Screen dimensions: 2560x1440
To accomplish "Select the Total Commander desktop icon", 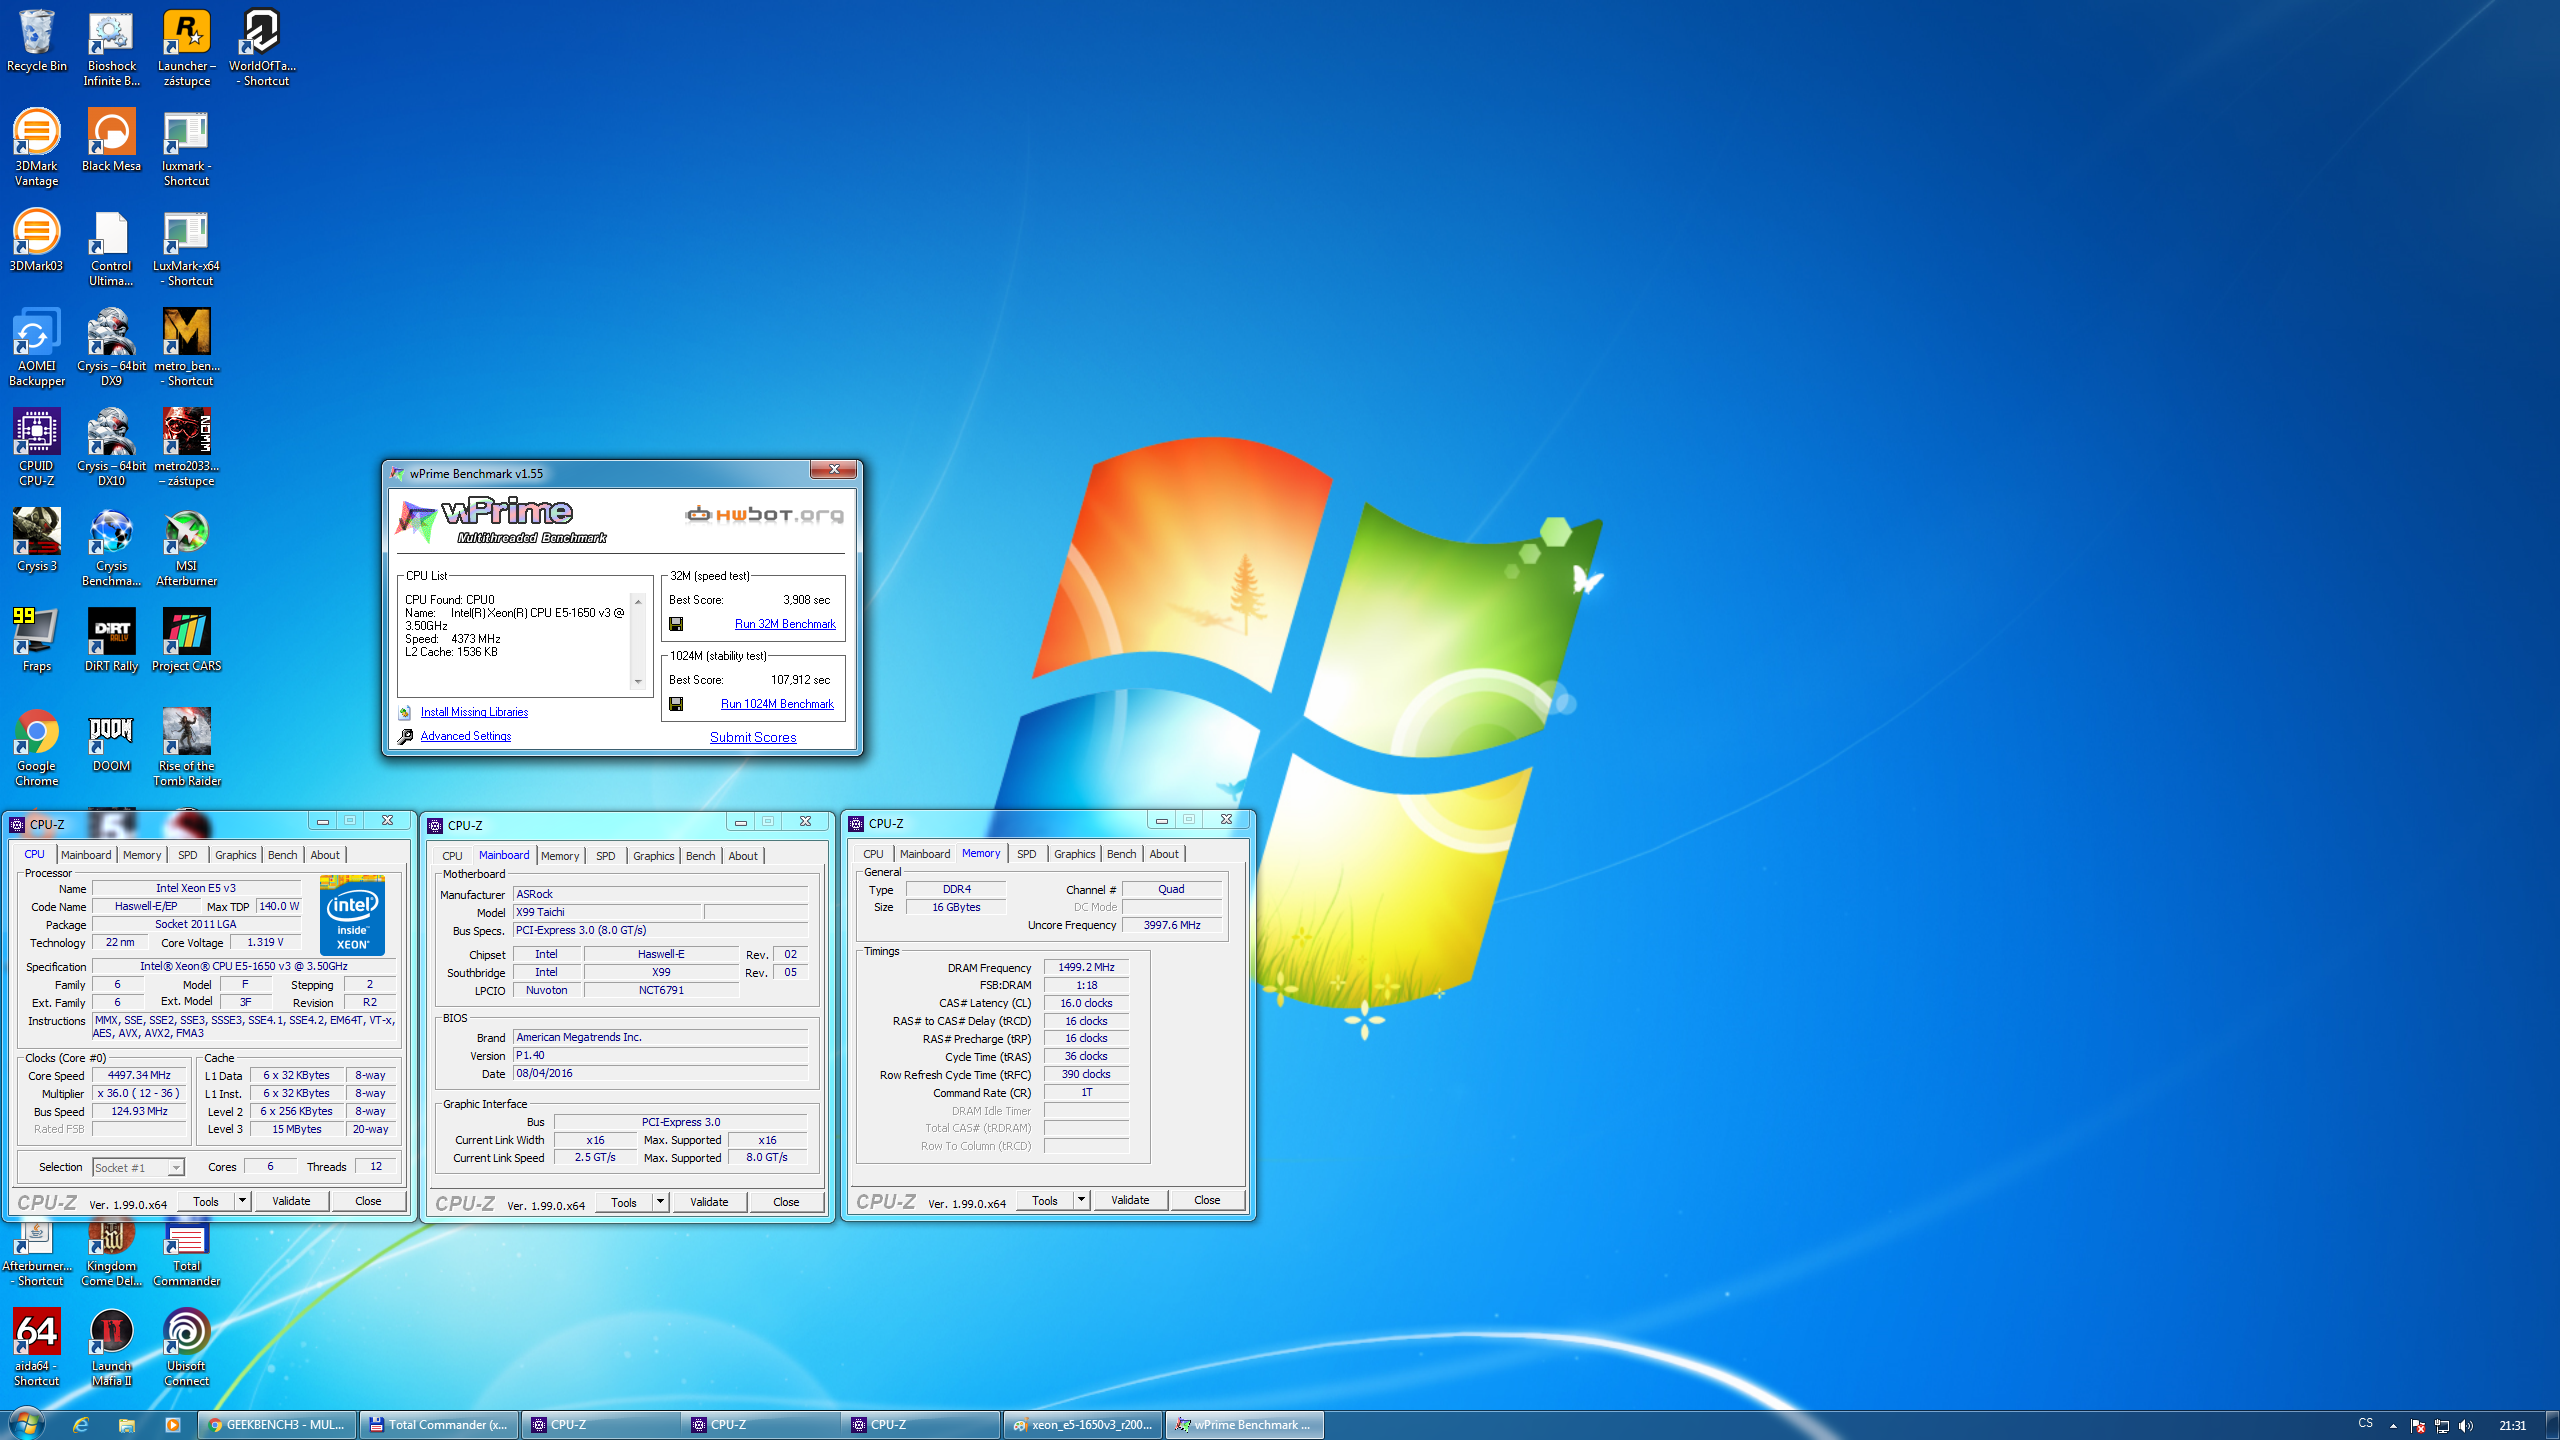I will coord(186,1256).
